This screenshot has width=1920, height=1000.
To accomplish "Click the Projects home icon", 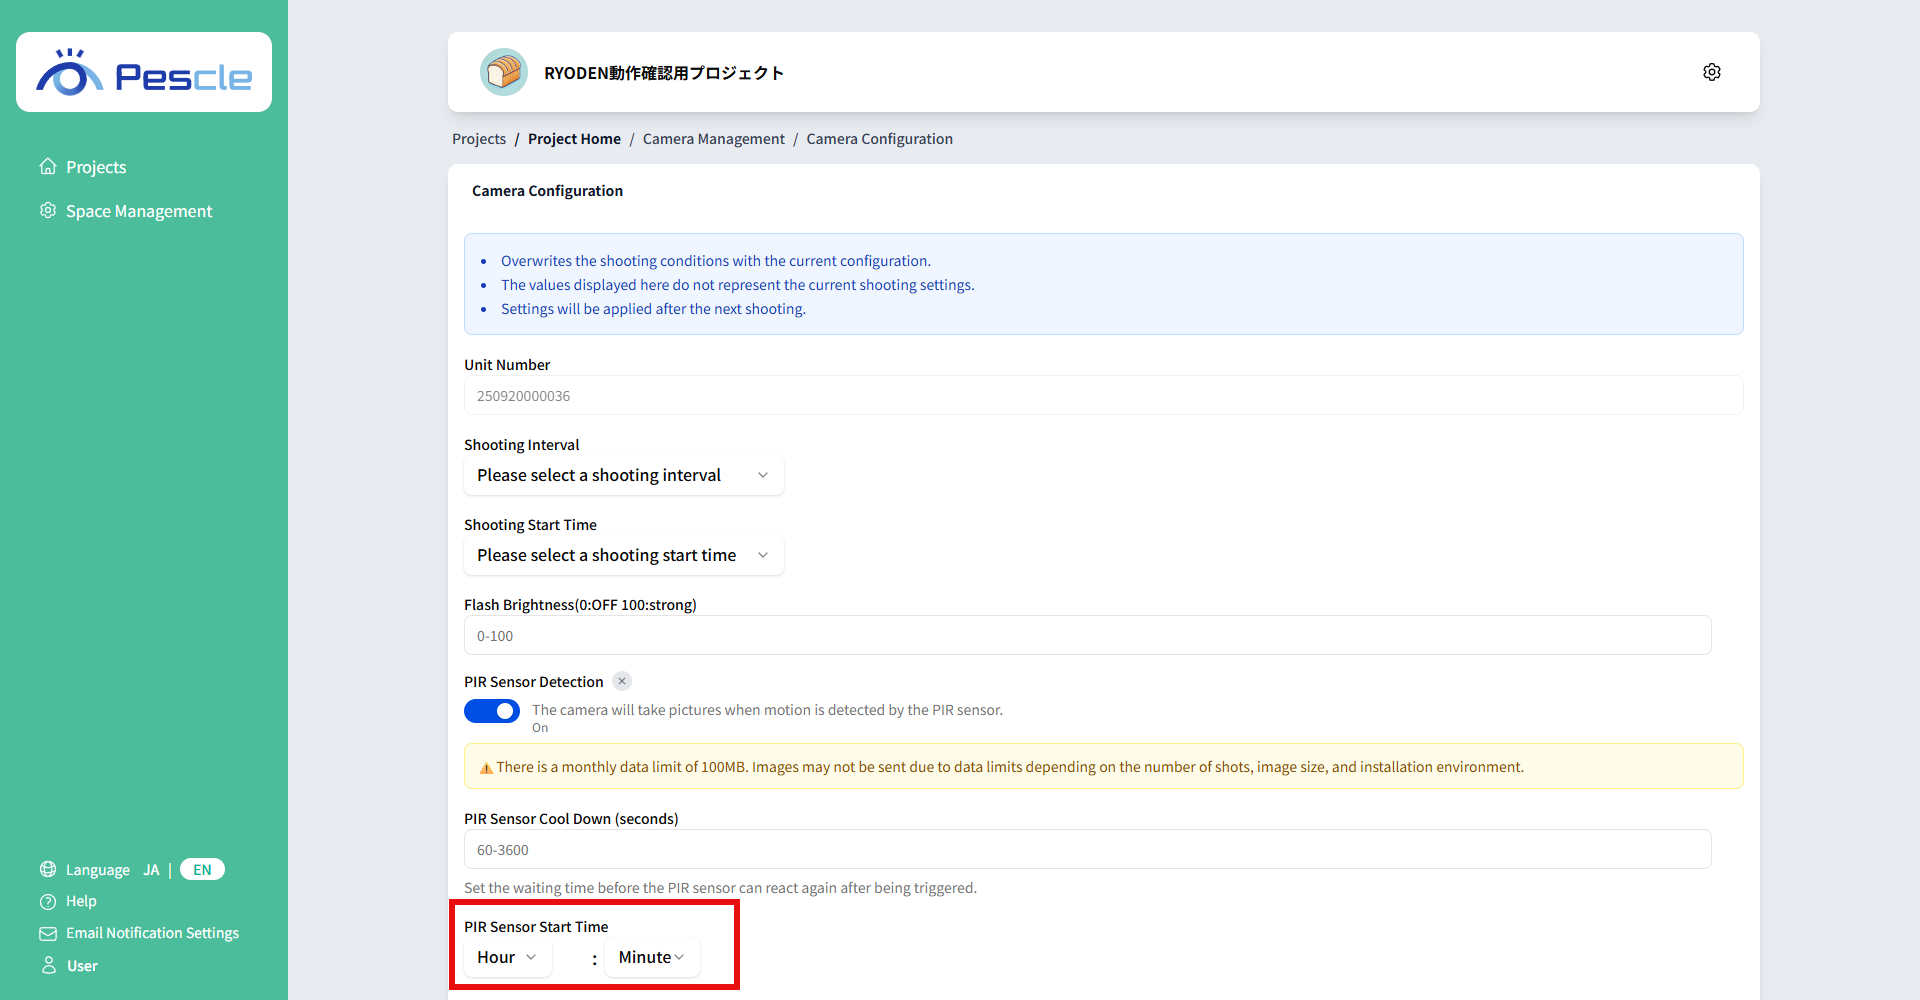I will click(x=48, y=166).
